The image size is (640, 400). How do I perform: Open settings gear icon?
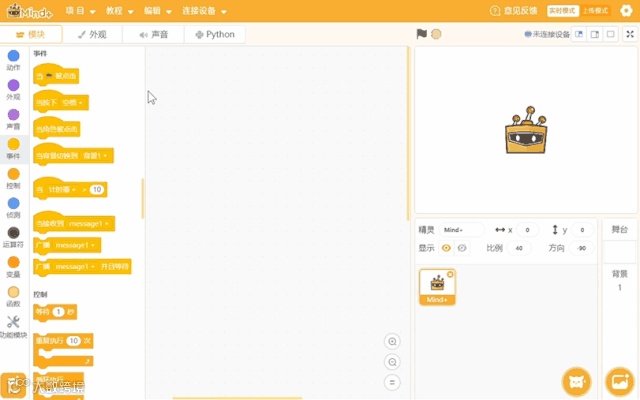pos(626,11)
